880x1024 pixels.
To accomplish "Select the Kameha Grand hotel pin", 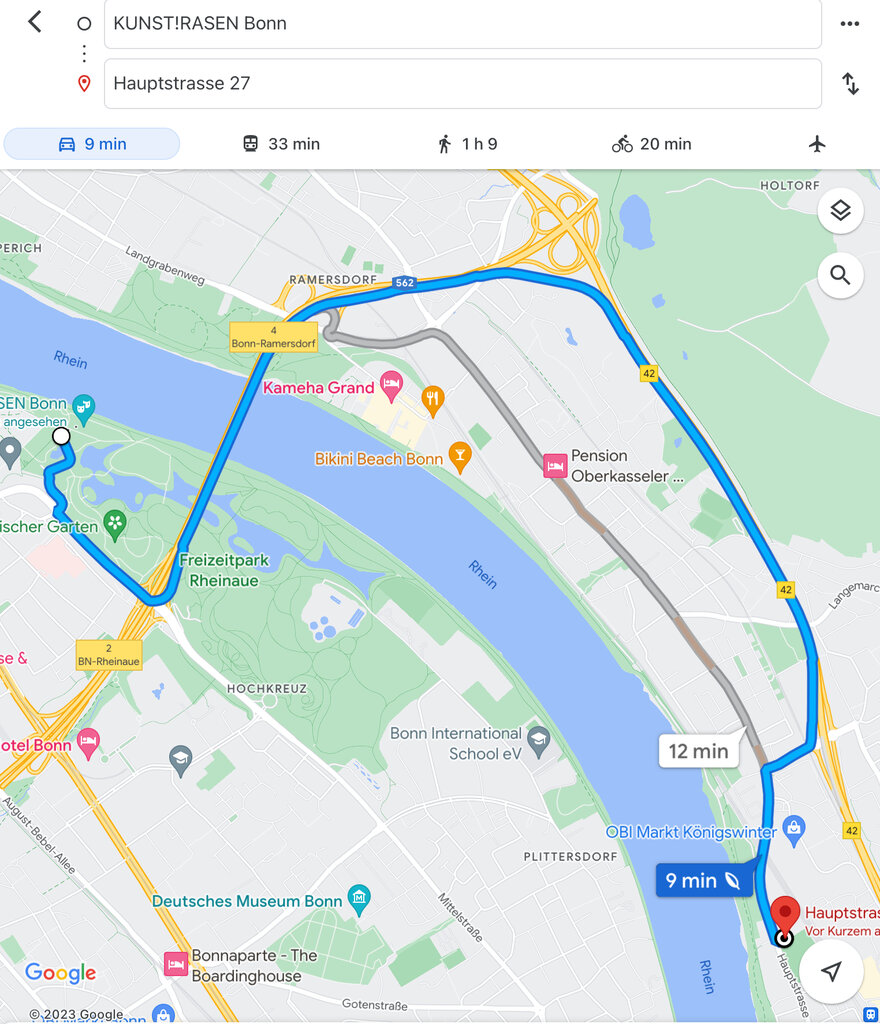I will pos(391,386).
